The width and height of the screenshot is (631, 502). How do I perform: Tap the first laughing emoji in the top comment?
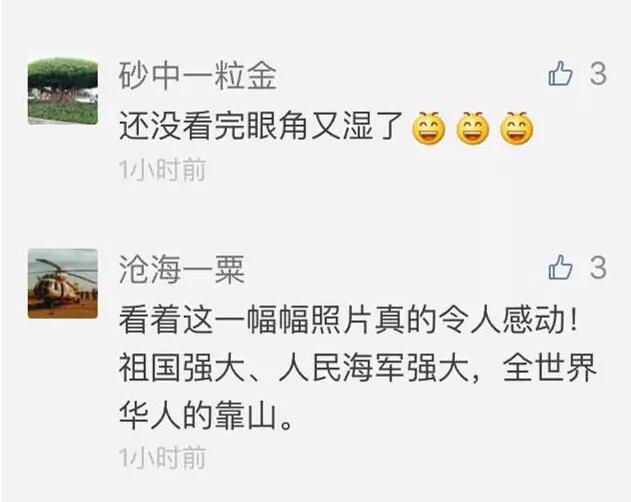coord(429,128)
